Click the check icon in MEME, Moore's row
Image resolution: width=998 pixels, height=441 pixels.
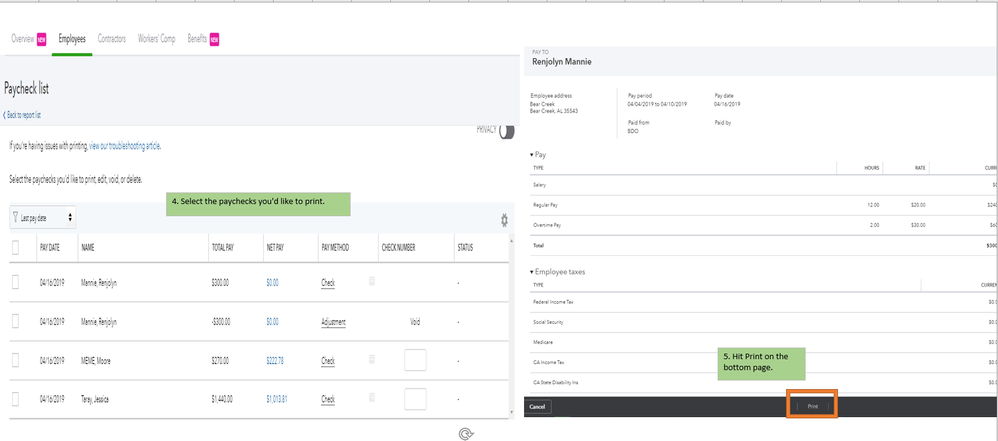[x=372, y=358]
